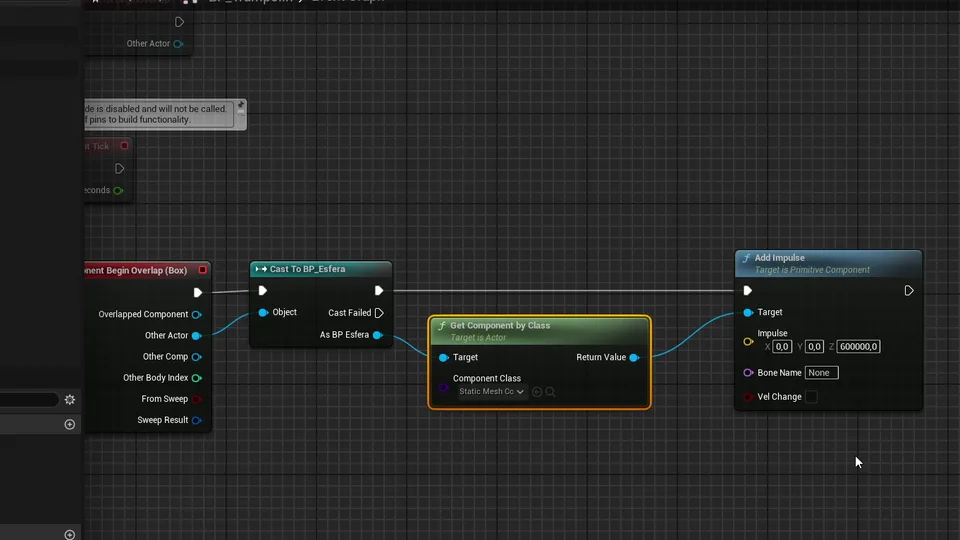Click the Event Tick exec output pin
Screen dimensions: 960x540
[119, 169]
